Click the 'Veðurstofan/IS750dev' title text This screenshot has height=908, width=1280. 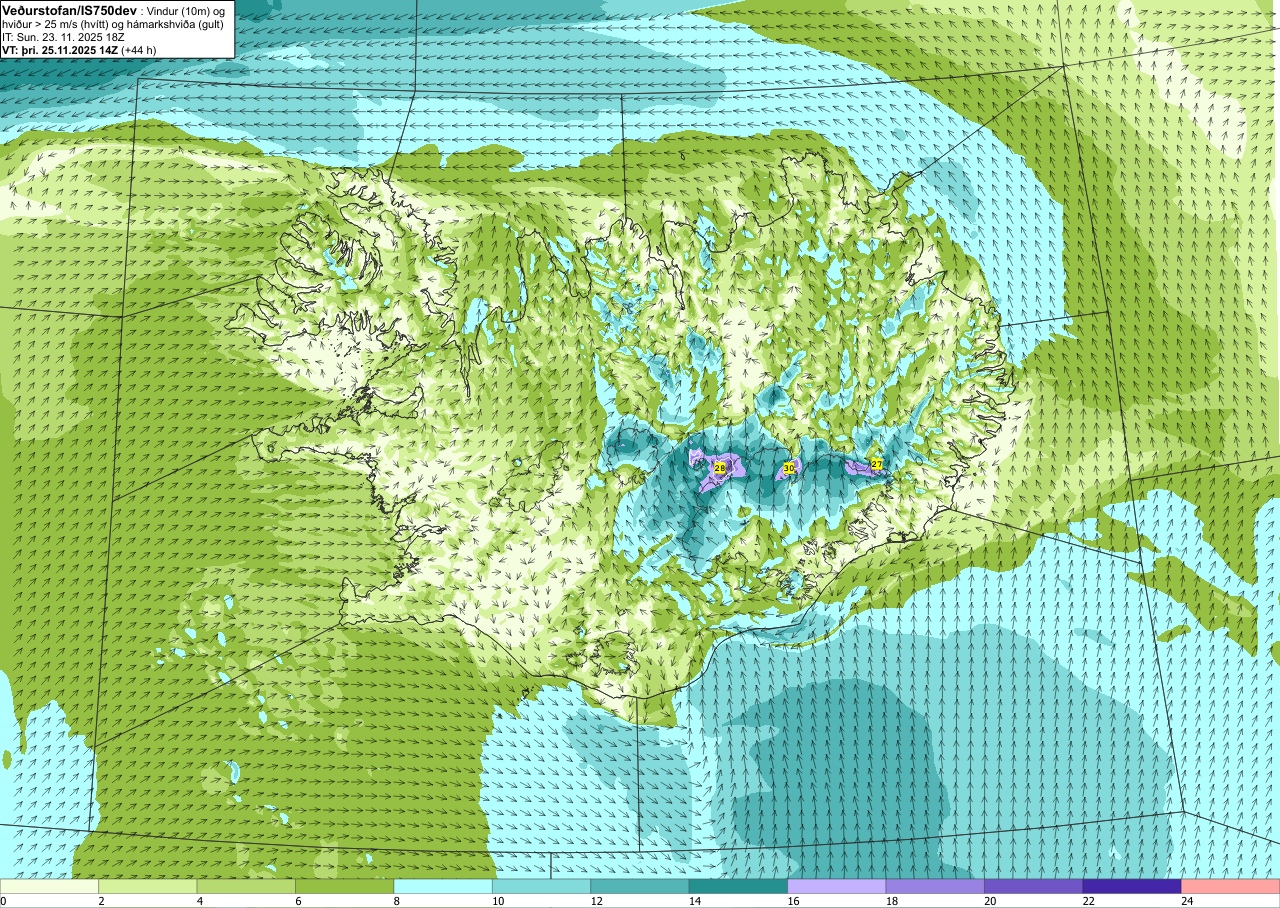[70, 10]
